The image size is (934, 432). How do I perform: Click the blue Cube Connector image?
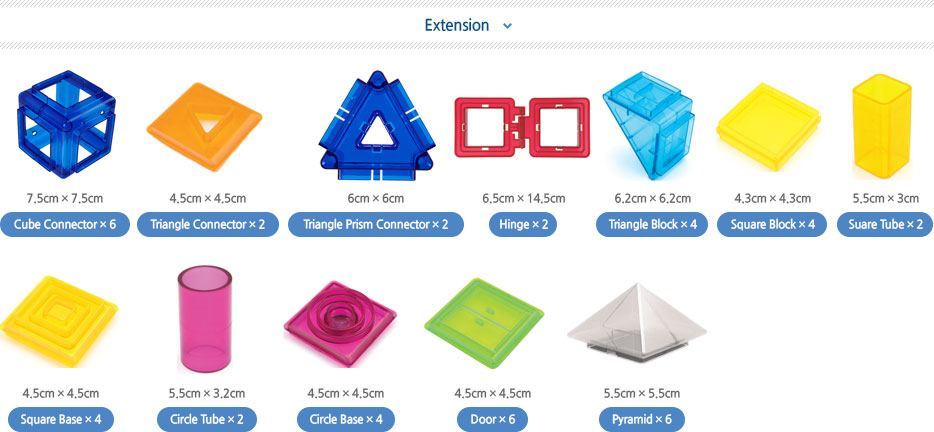[66, 124]
